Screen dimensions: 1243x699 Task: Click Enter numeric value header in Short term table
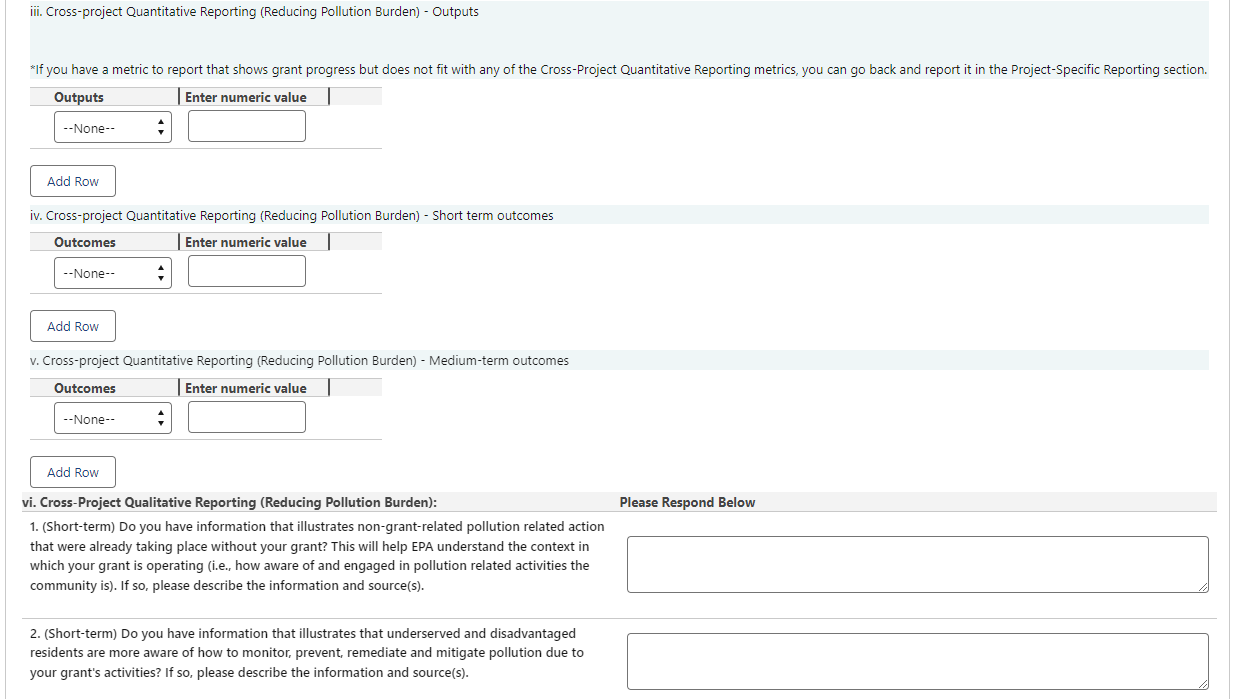click(x=246, y=242)
